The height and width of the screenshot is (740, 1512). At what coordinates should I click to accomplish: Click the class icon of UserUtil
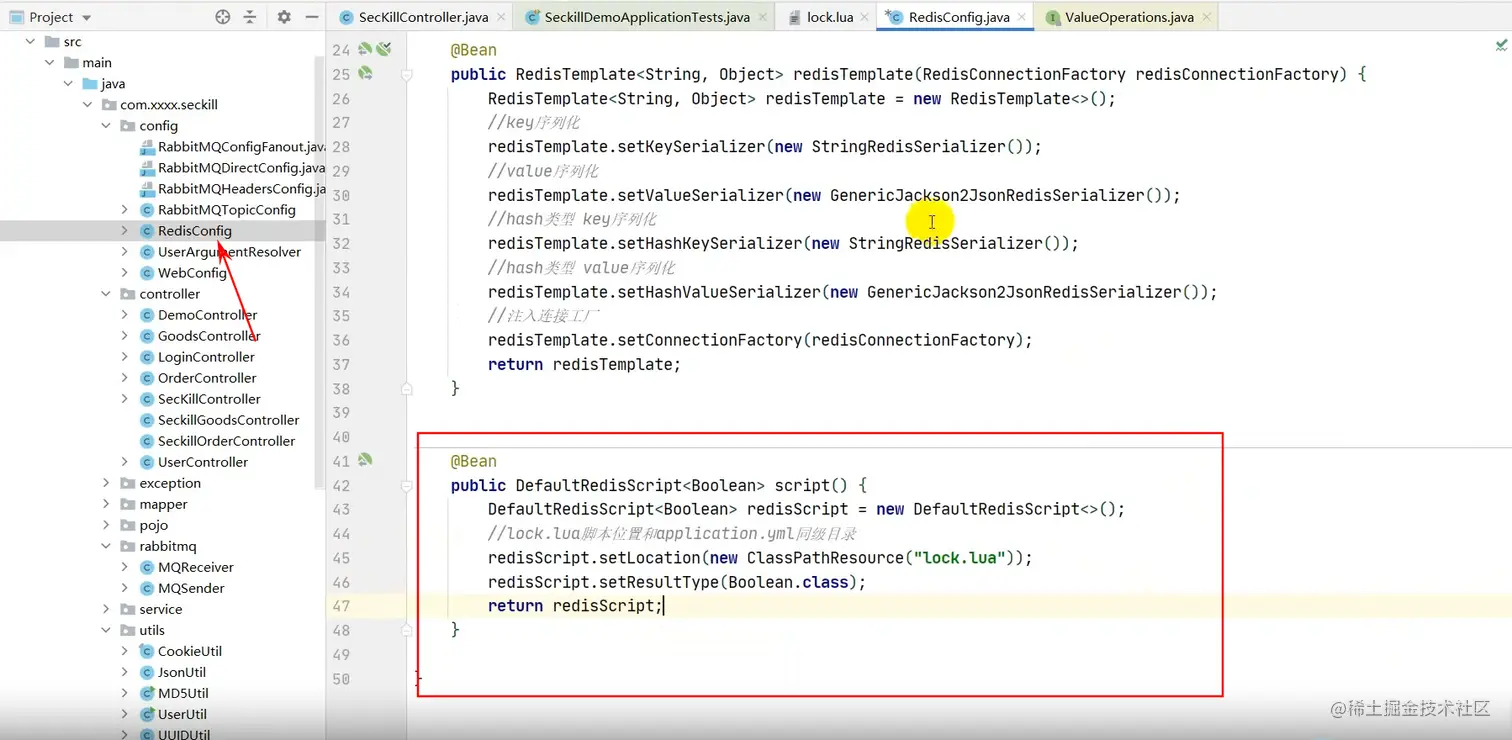click(147, 714)
